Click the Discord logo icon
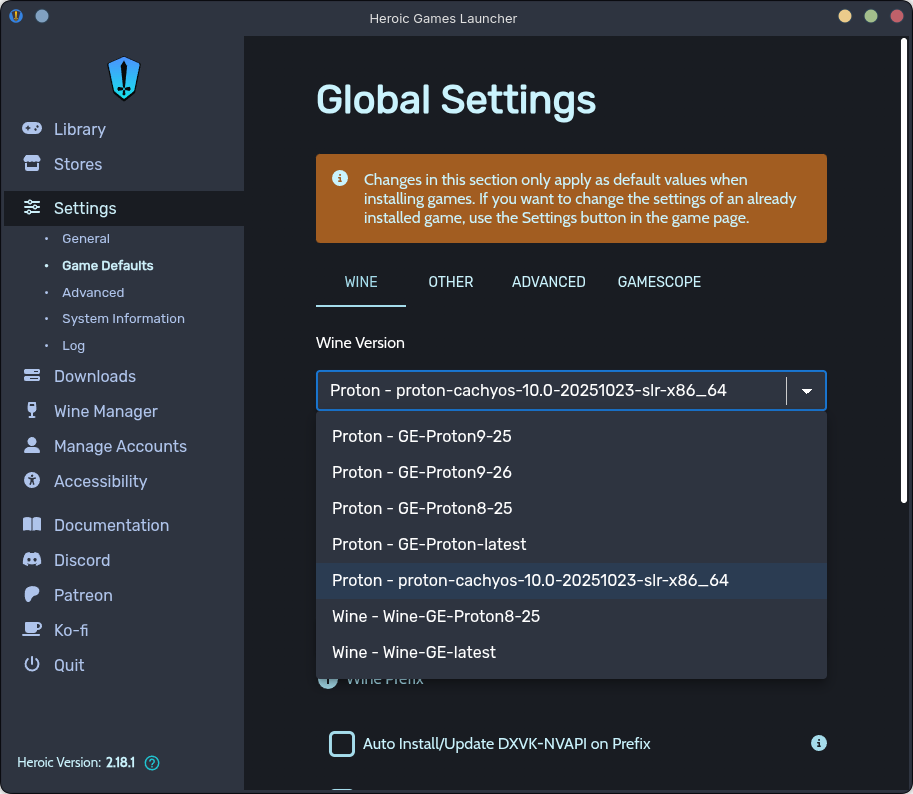 pos(32,560)
